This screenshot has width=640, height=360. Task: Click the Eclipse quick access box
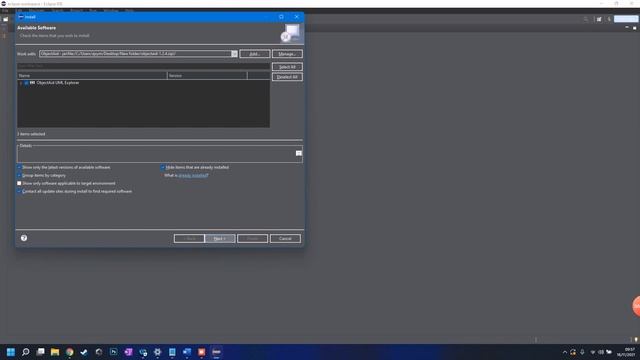(x=625, y=19)
